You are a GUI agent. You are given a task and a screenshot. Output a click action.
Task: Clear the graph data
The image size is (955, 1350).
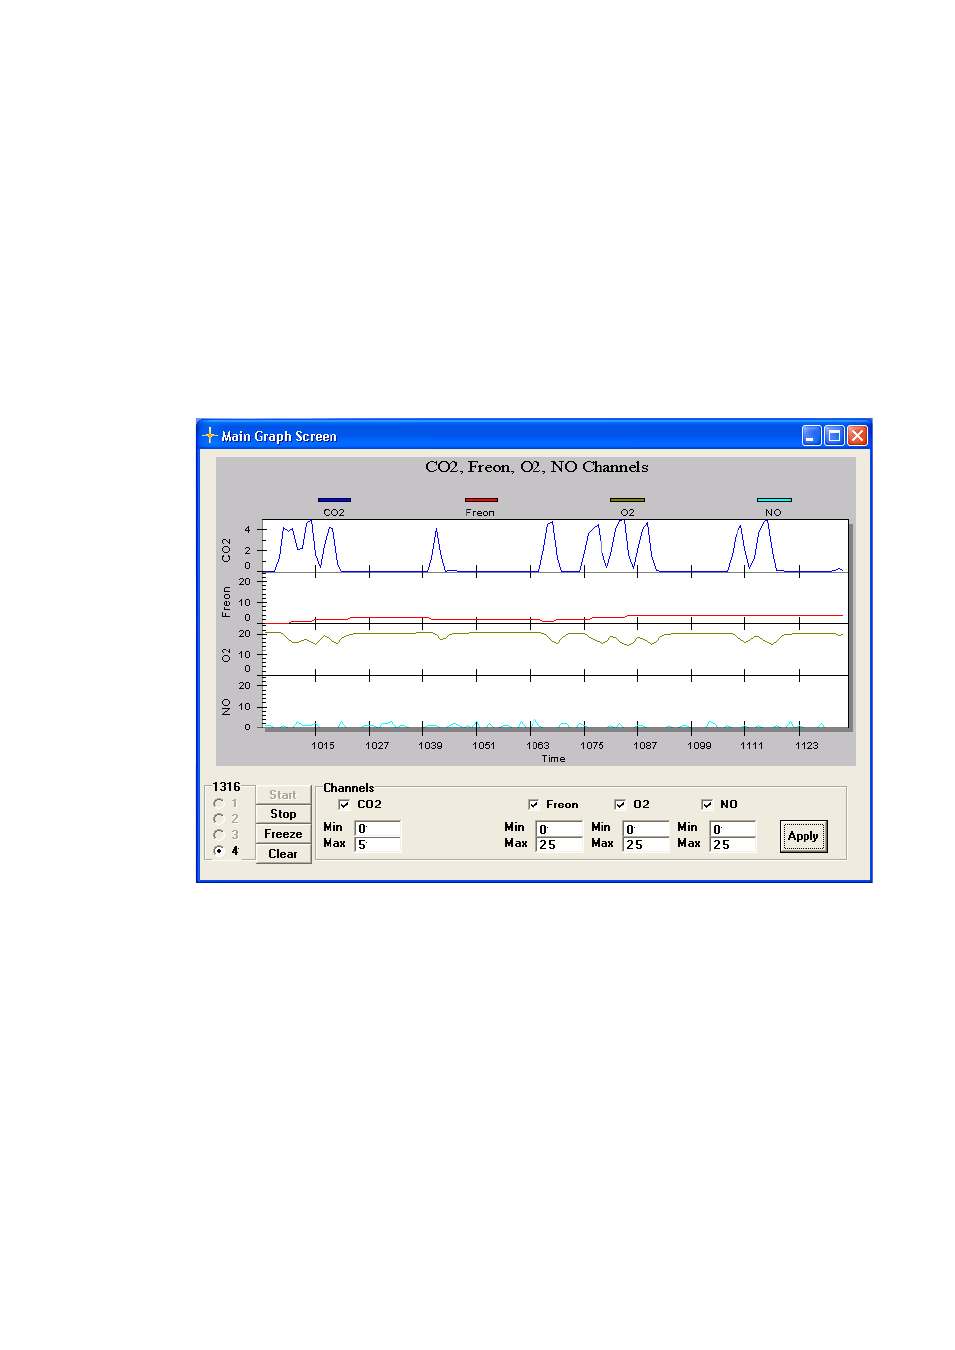283,854
